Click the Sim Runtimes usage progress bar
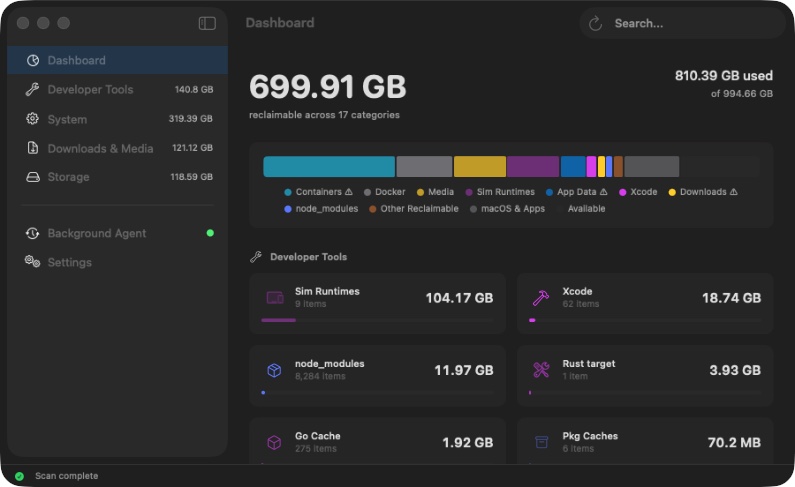 377,320
